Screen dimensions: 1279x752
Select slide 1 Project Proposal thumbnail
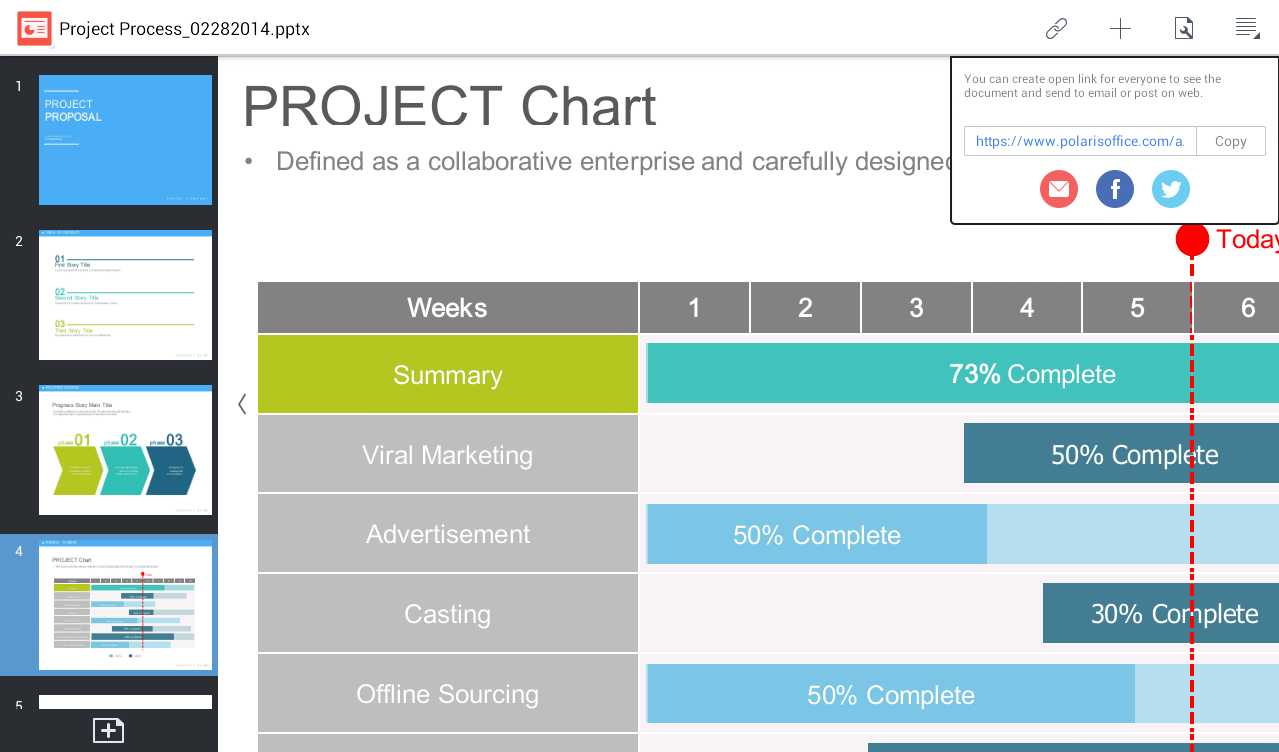pos(125,140)
